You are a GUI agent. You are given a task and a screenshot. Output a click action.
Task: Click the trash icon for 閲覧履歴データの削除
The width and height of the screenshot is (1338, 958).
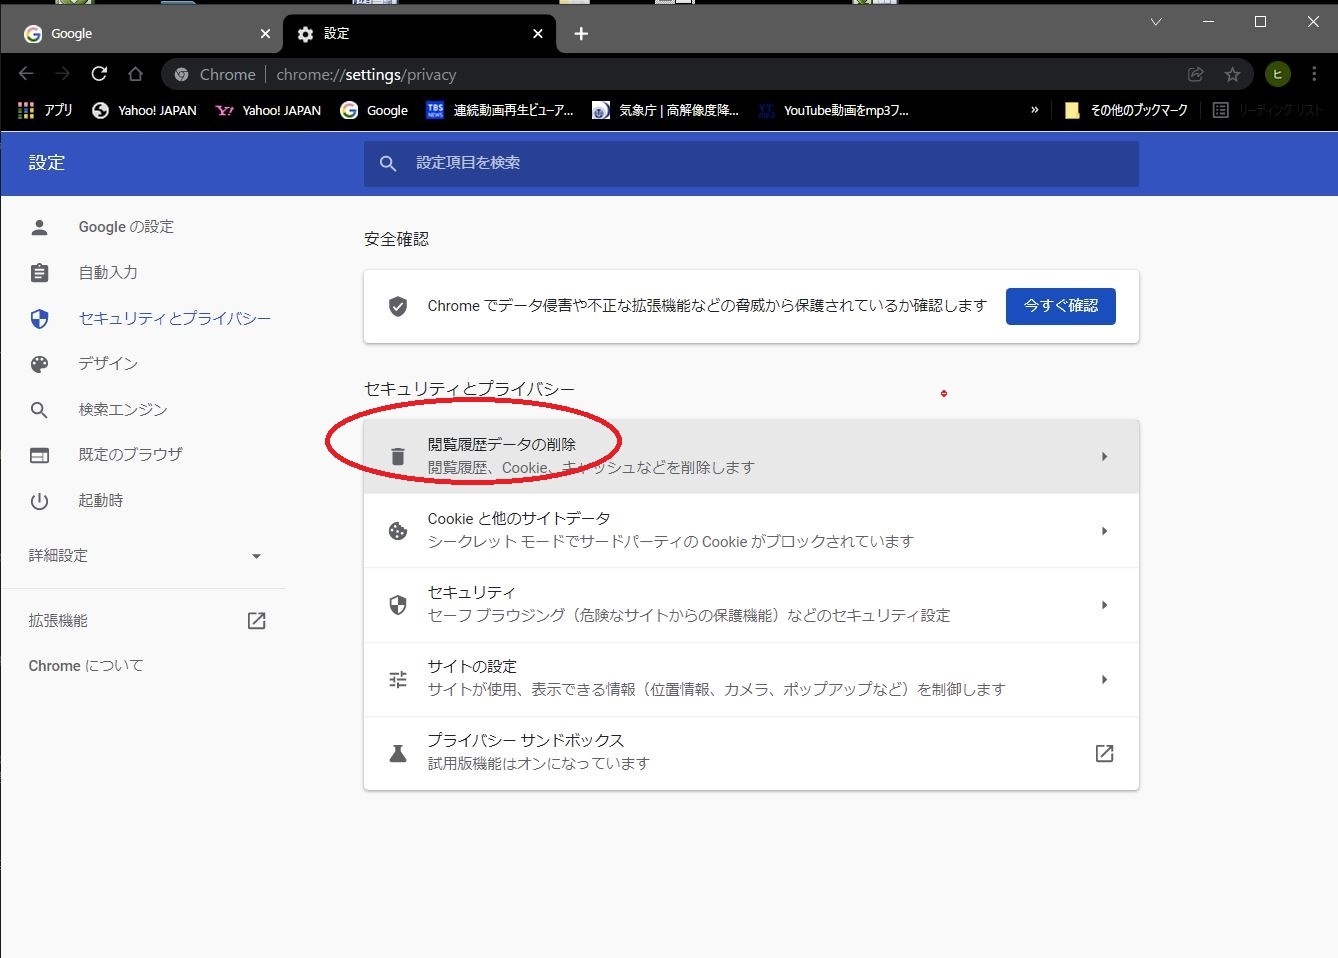point(398,457)
